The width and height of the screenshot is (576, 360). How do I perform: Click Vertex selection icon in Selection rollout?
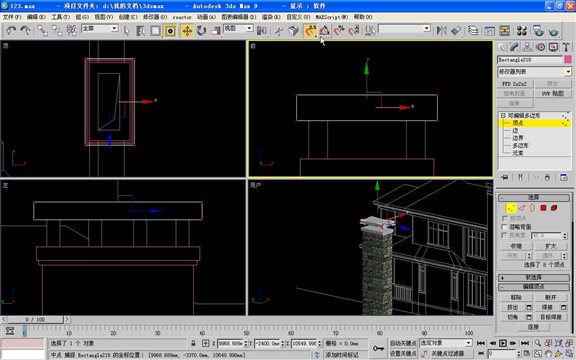511,208
